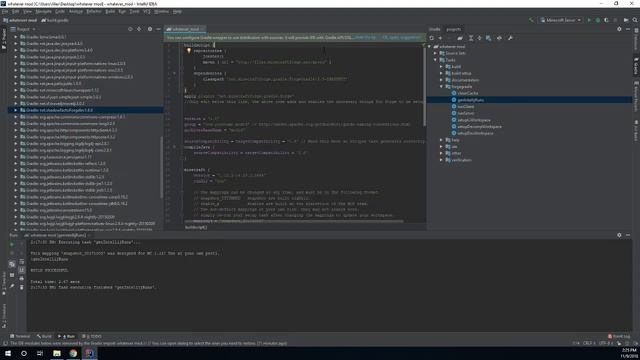Click the Windows Start button
Screen dimensions: 640x360
coord(8,353)
